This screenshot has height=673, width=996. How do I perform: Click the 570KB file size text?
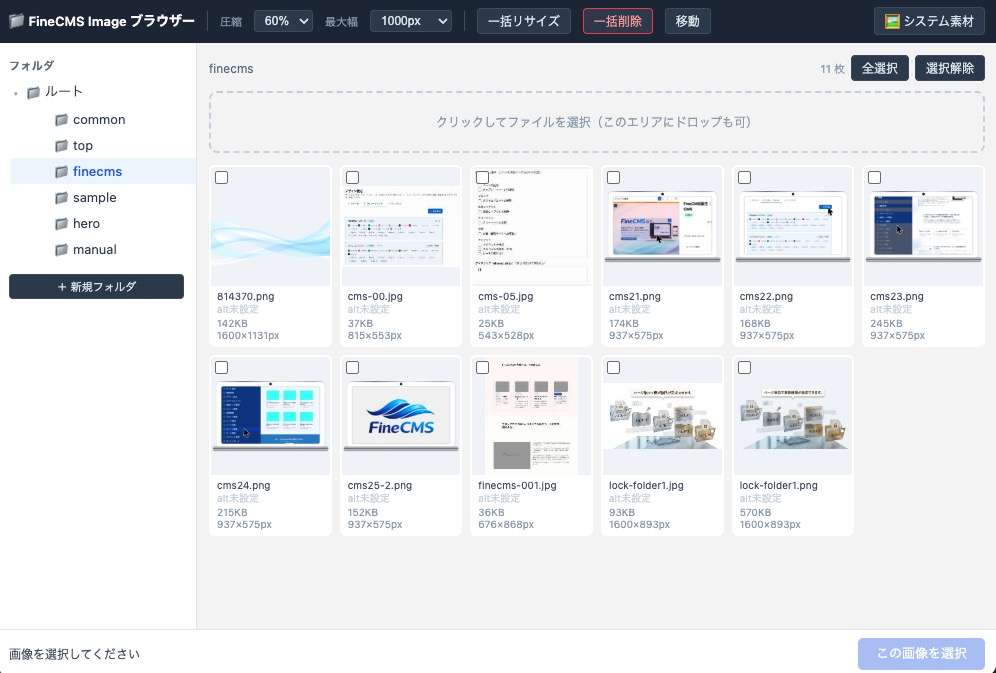point(755,512)
